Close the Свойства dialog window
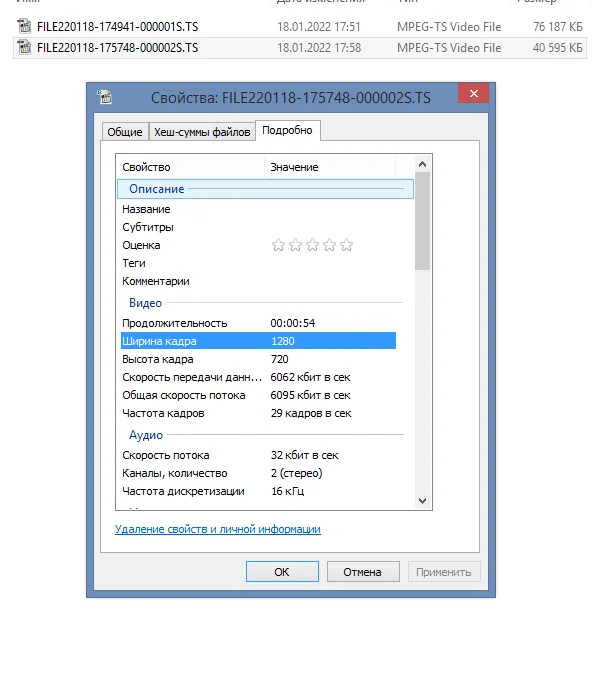616x680 pixels. click(x=474, y=93)
